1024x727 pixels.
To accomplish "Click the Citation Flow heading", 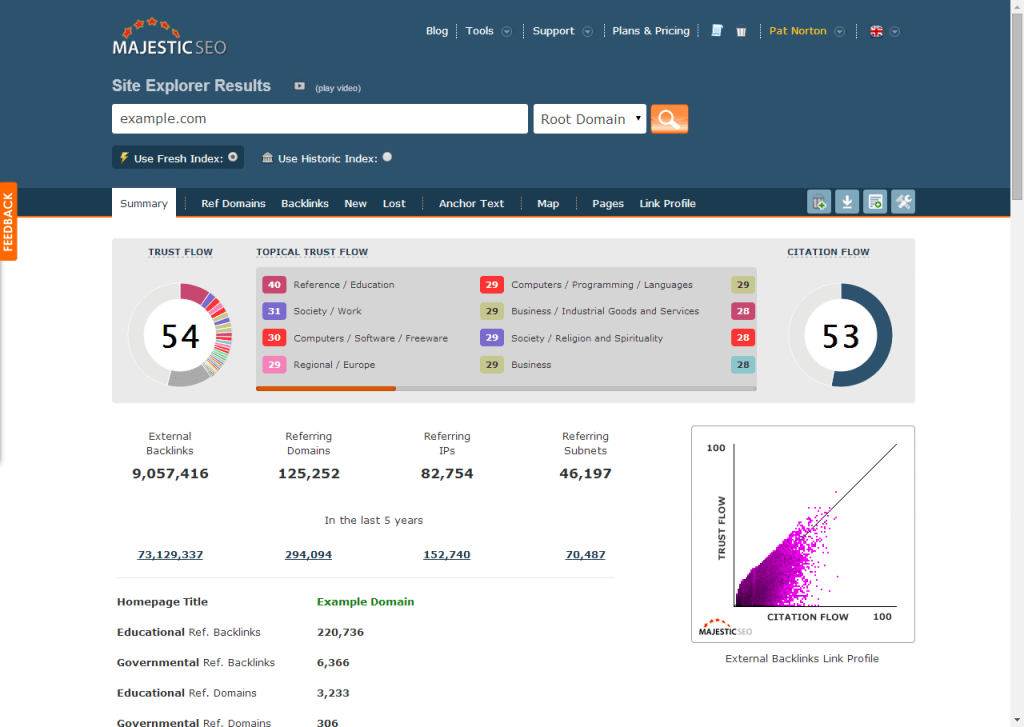I will (x=828, y=252).
